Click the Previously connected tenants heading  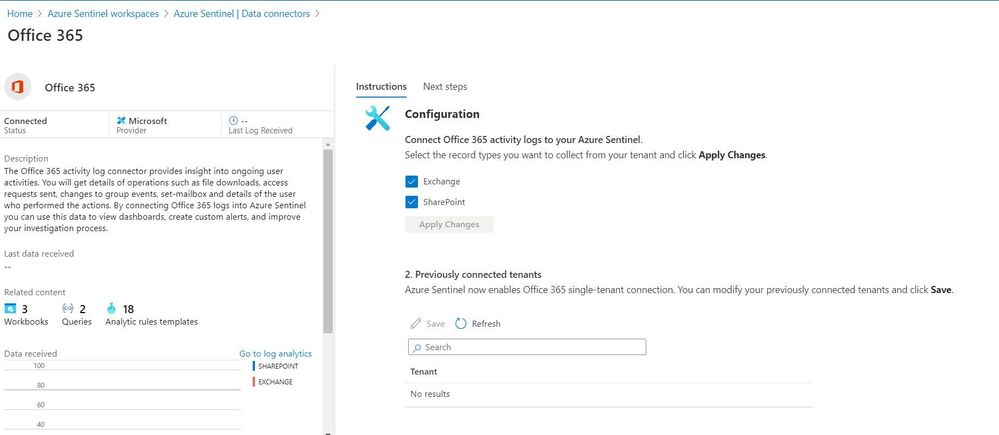(x=473, y=275)
